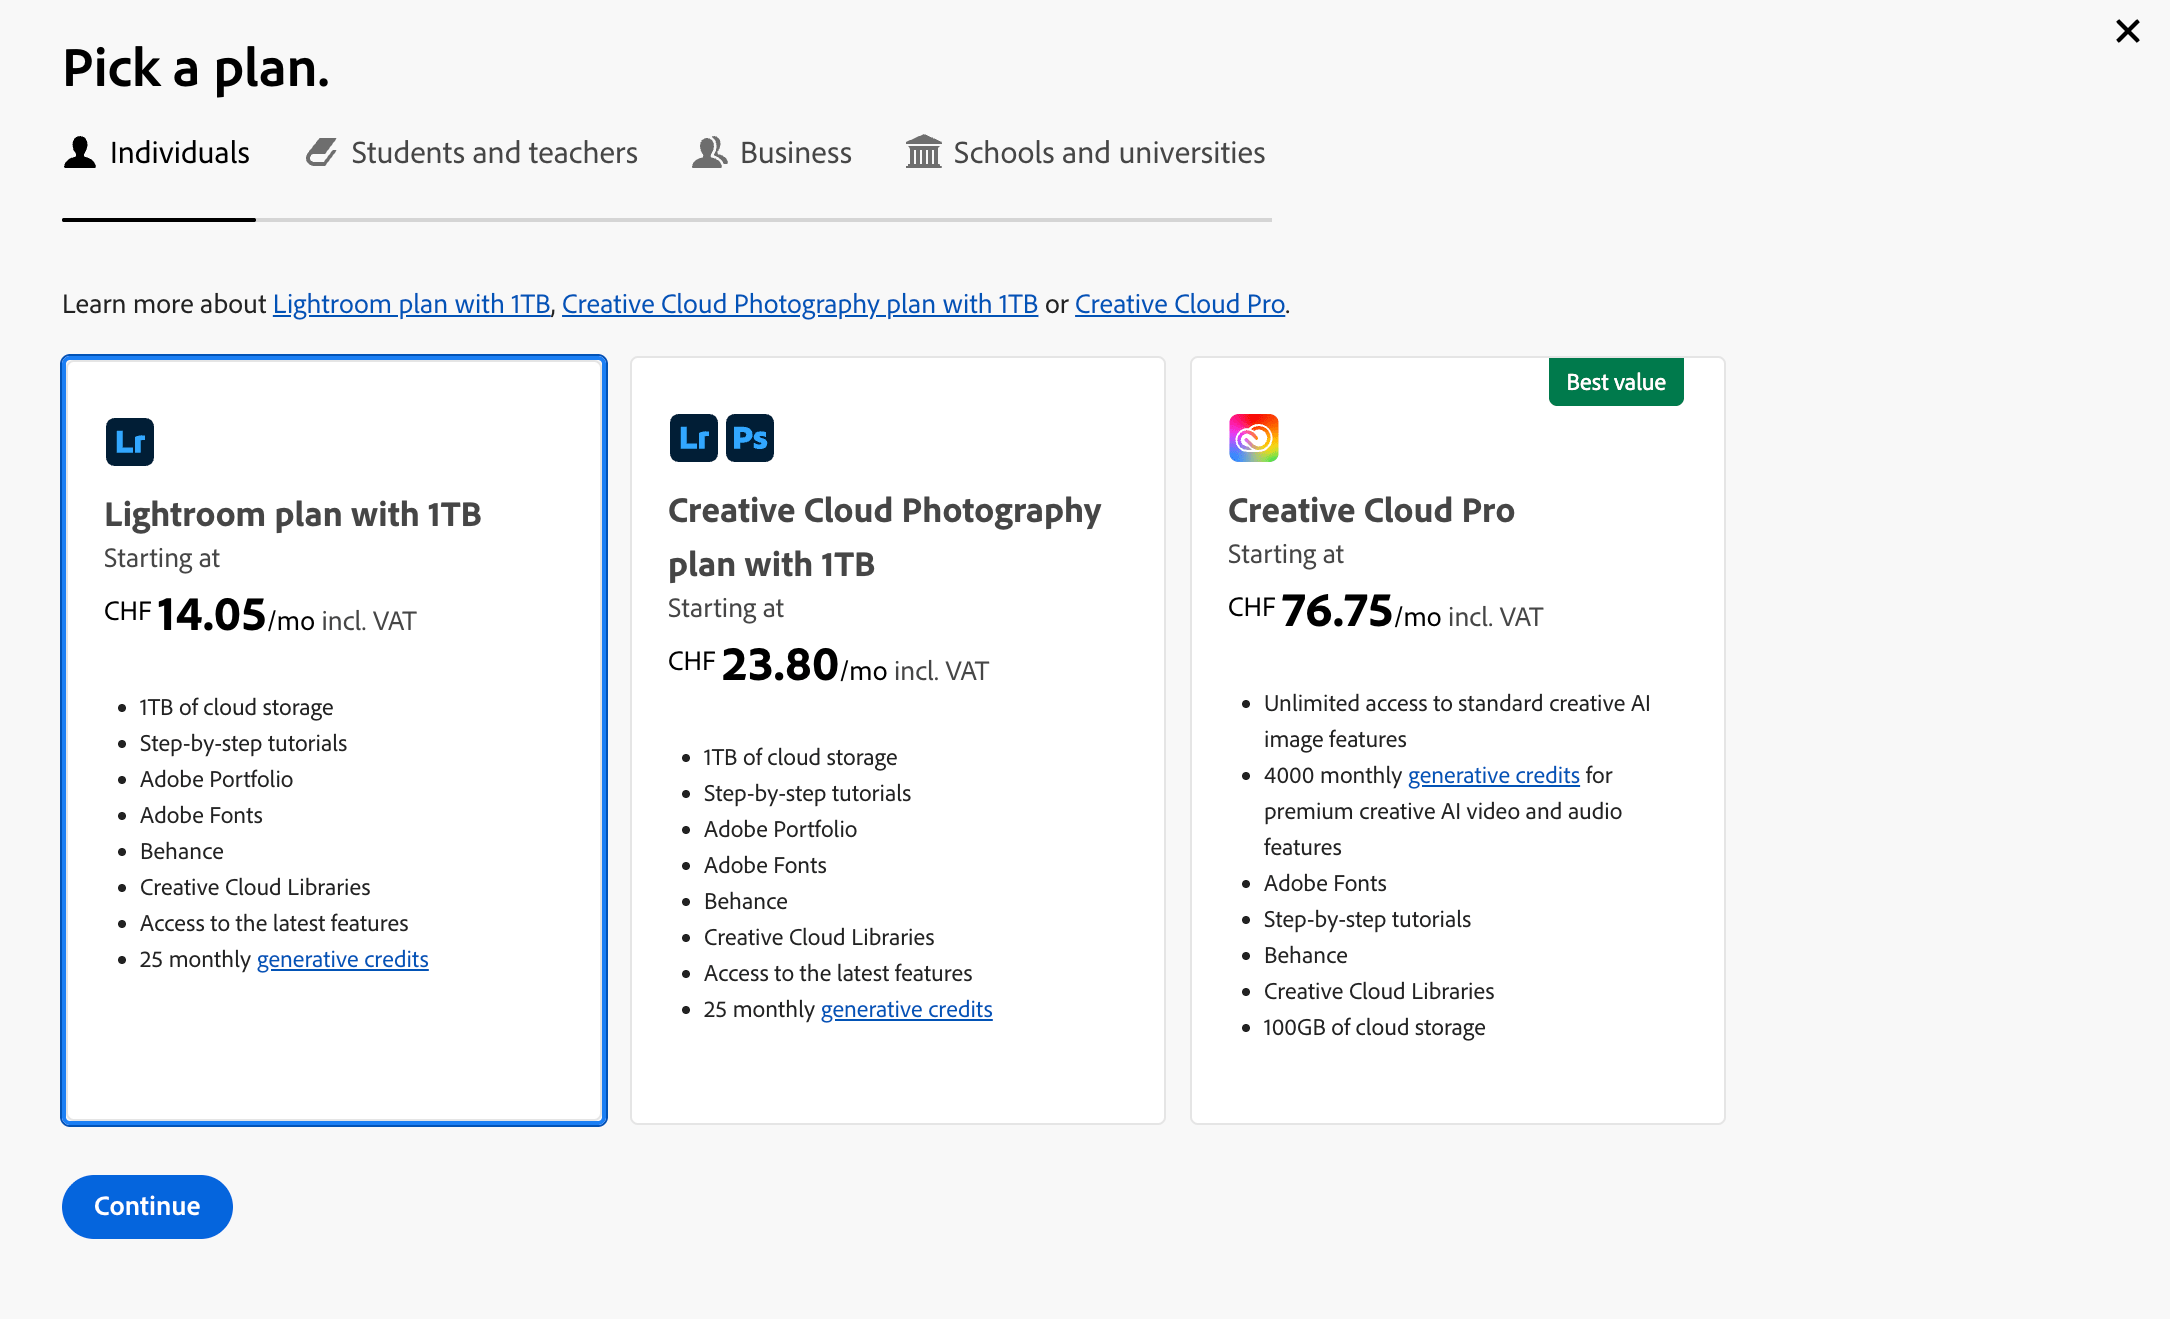Click the Creative Cloud rainbow icon
2170x1324 pixels.
1253,438
